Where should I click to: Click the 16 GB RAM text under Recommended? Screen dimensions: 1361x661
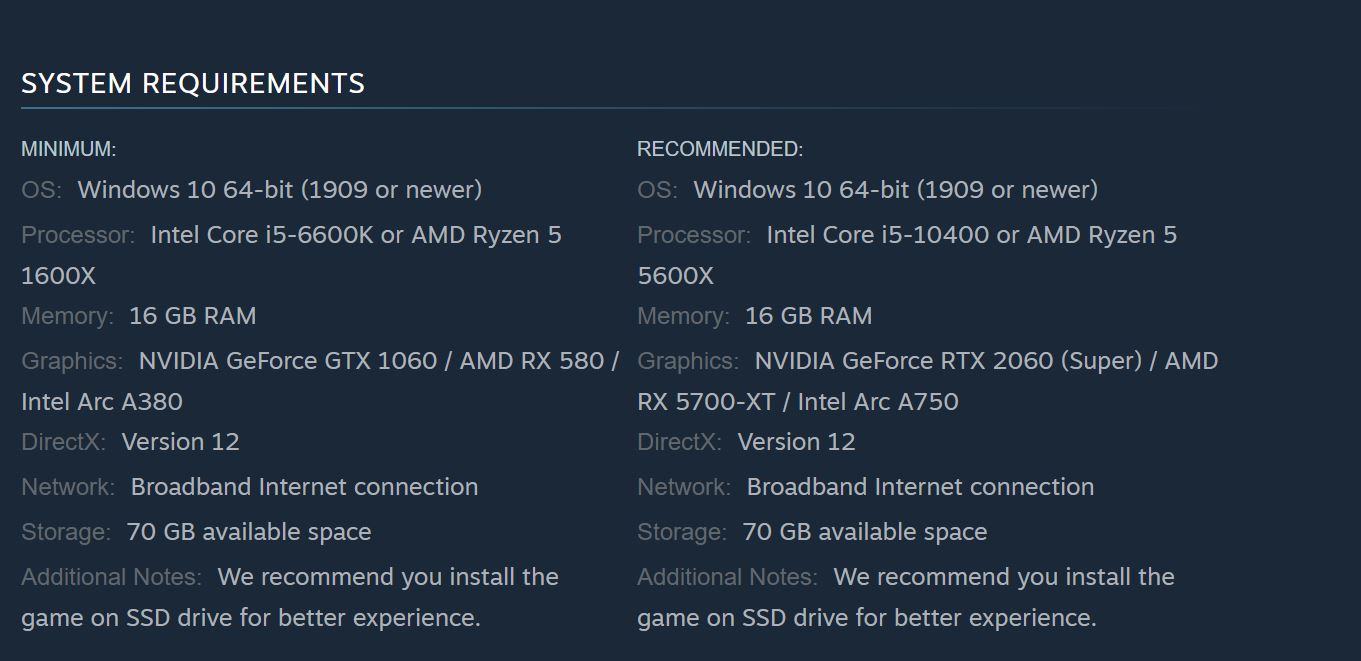tap(809, 316)
